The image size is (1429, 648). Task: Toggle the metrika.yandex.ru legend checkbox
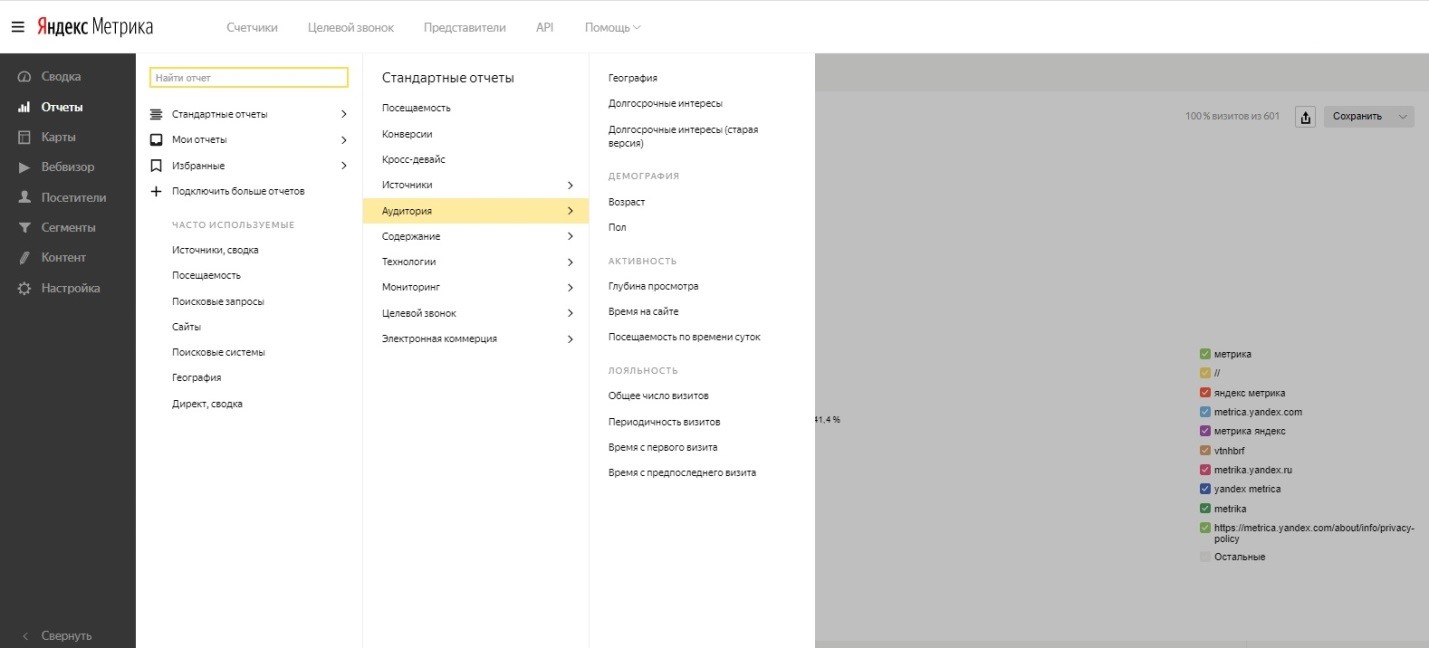click(1205, 470)
